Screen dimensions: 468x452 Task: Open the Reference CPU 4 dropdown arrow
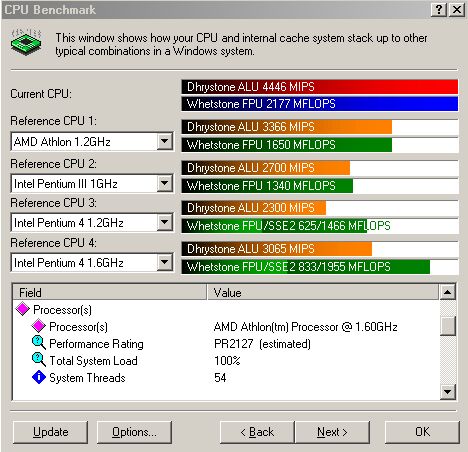coord(164,262)
